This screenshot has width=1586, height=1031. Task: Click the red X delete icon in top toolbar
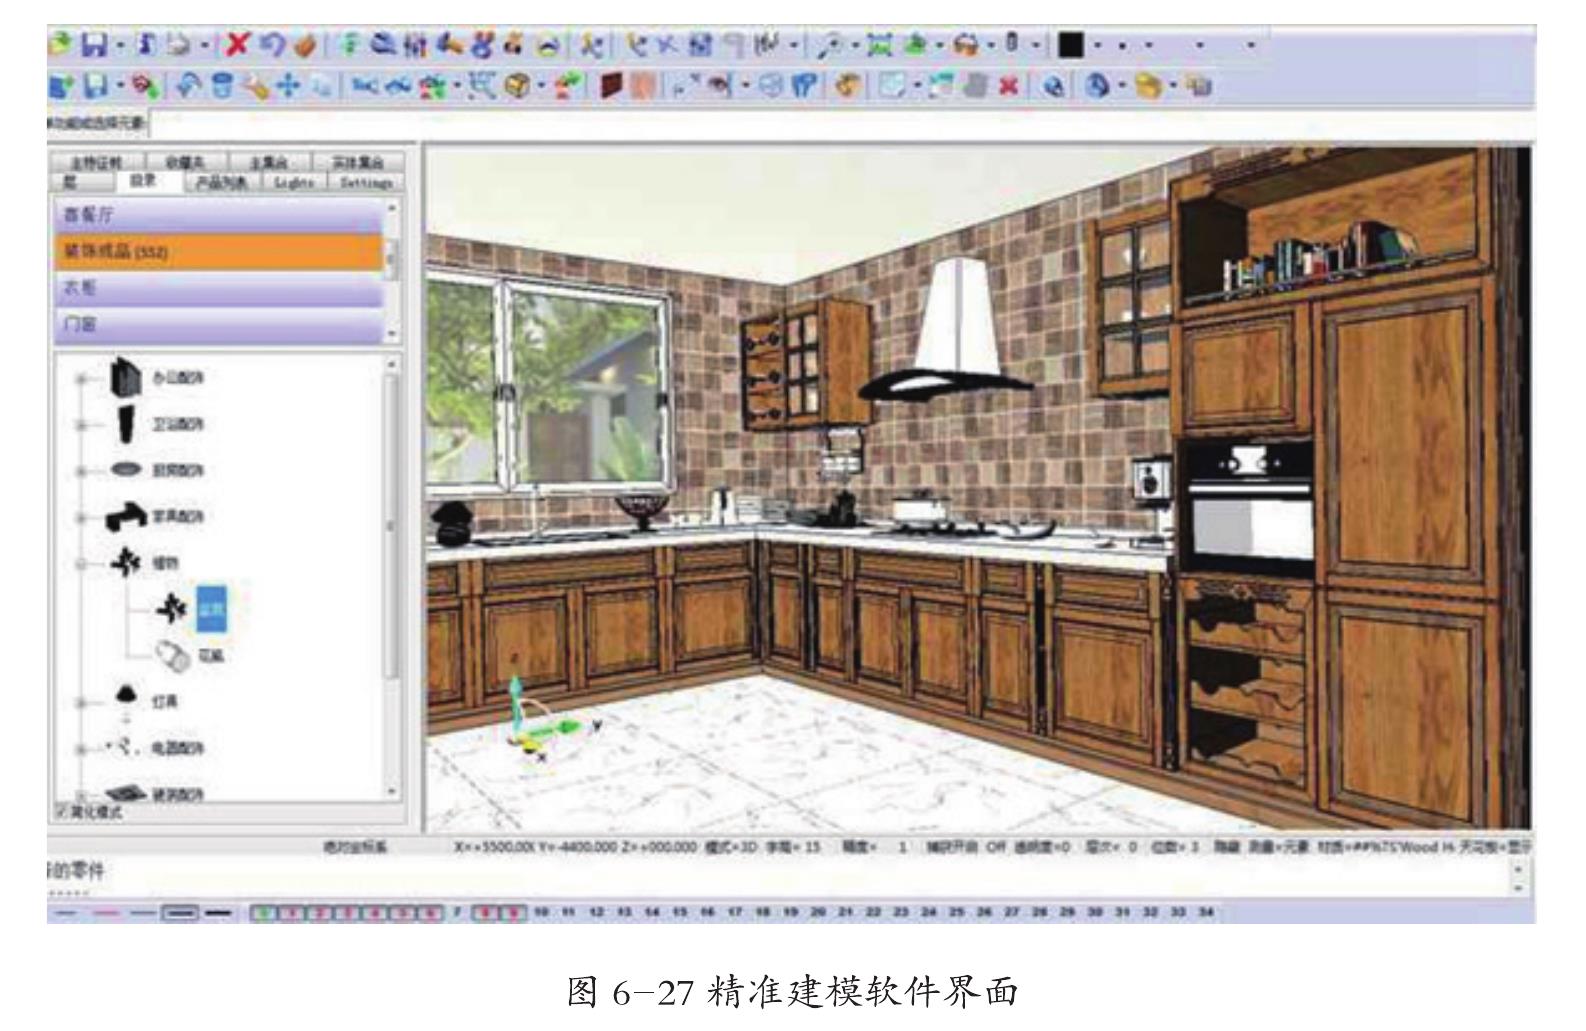(x=238, y=45)
